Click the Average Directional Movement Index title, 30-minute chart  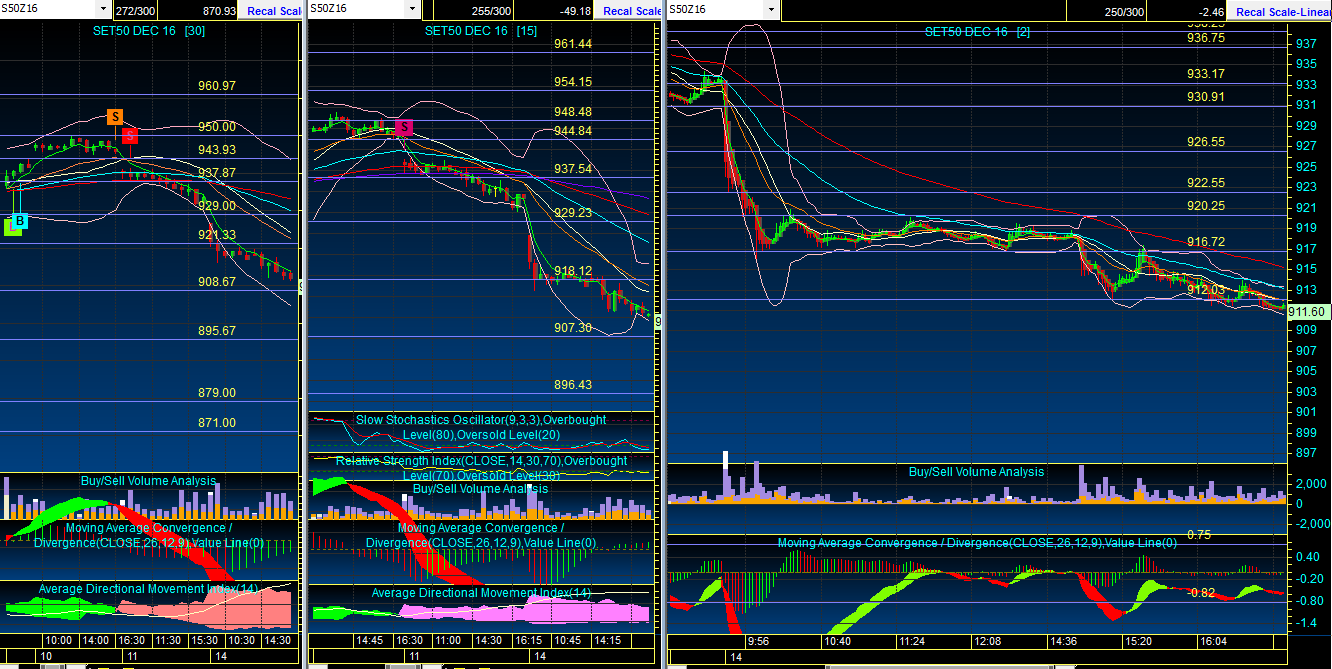148,589
